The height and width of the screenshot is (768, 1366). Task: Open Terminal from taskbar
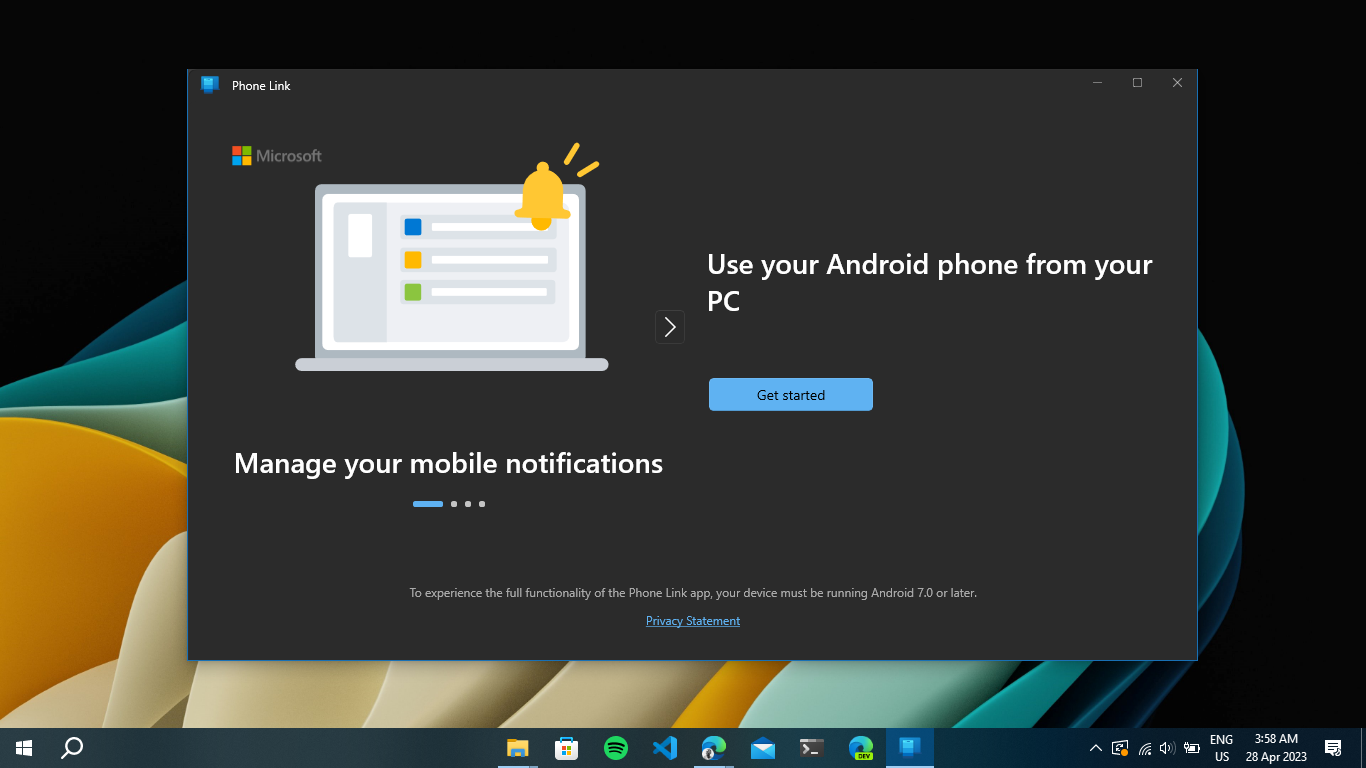click(x=812, y=748)
